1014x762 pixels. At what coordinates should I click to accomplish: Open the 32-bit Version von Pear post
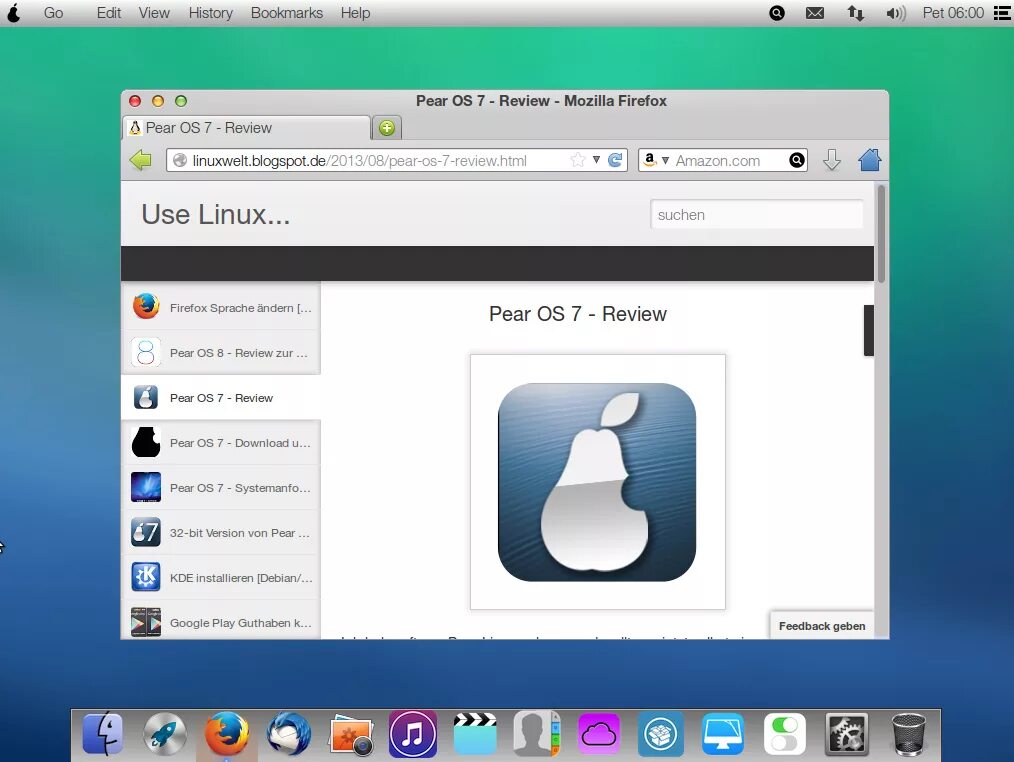point(221,532)
